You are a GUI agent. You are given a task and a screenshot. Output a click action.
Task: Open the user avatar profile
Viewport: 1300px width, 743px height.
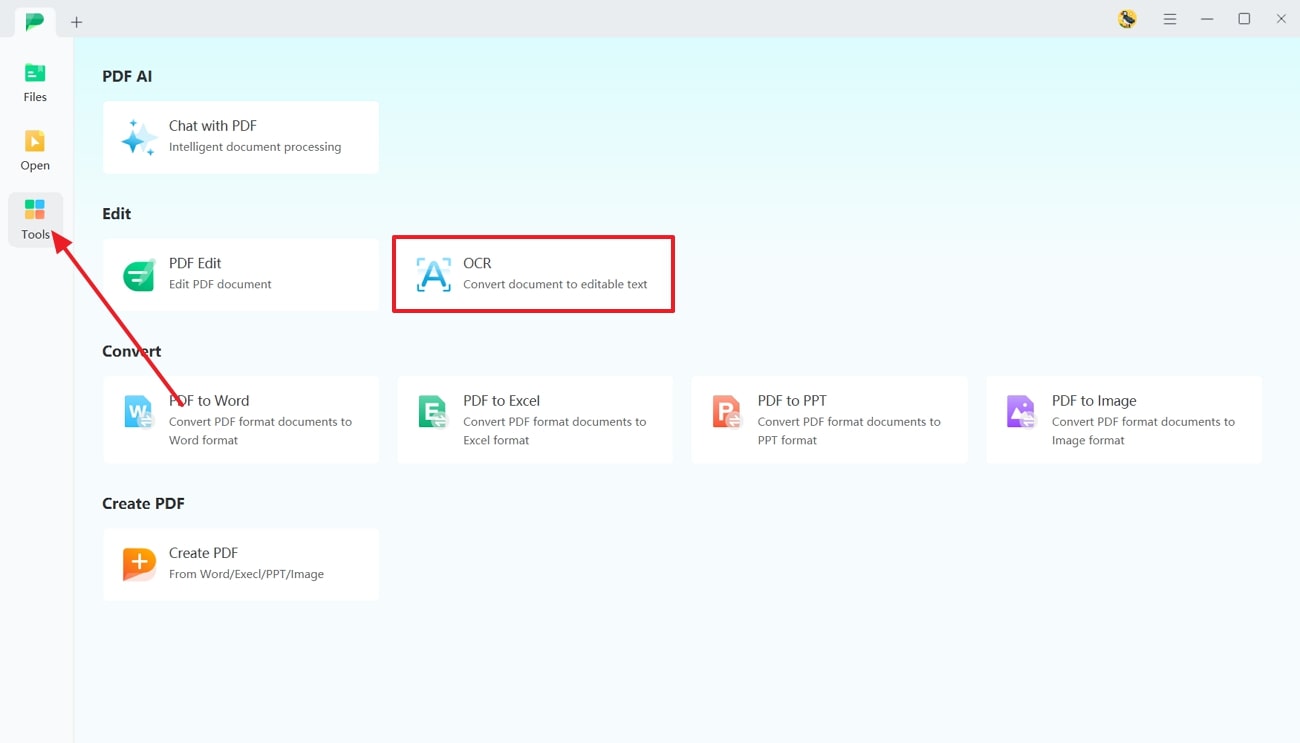(x=1127, y=19)
